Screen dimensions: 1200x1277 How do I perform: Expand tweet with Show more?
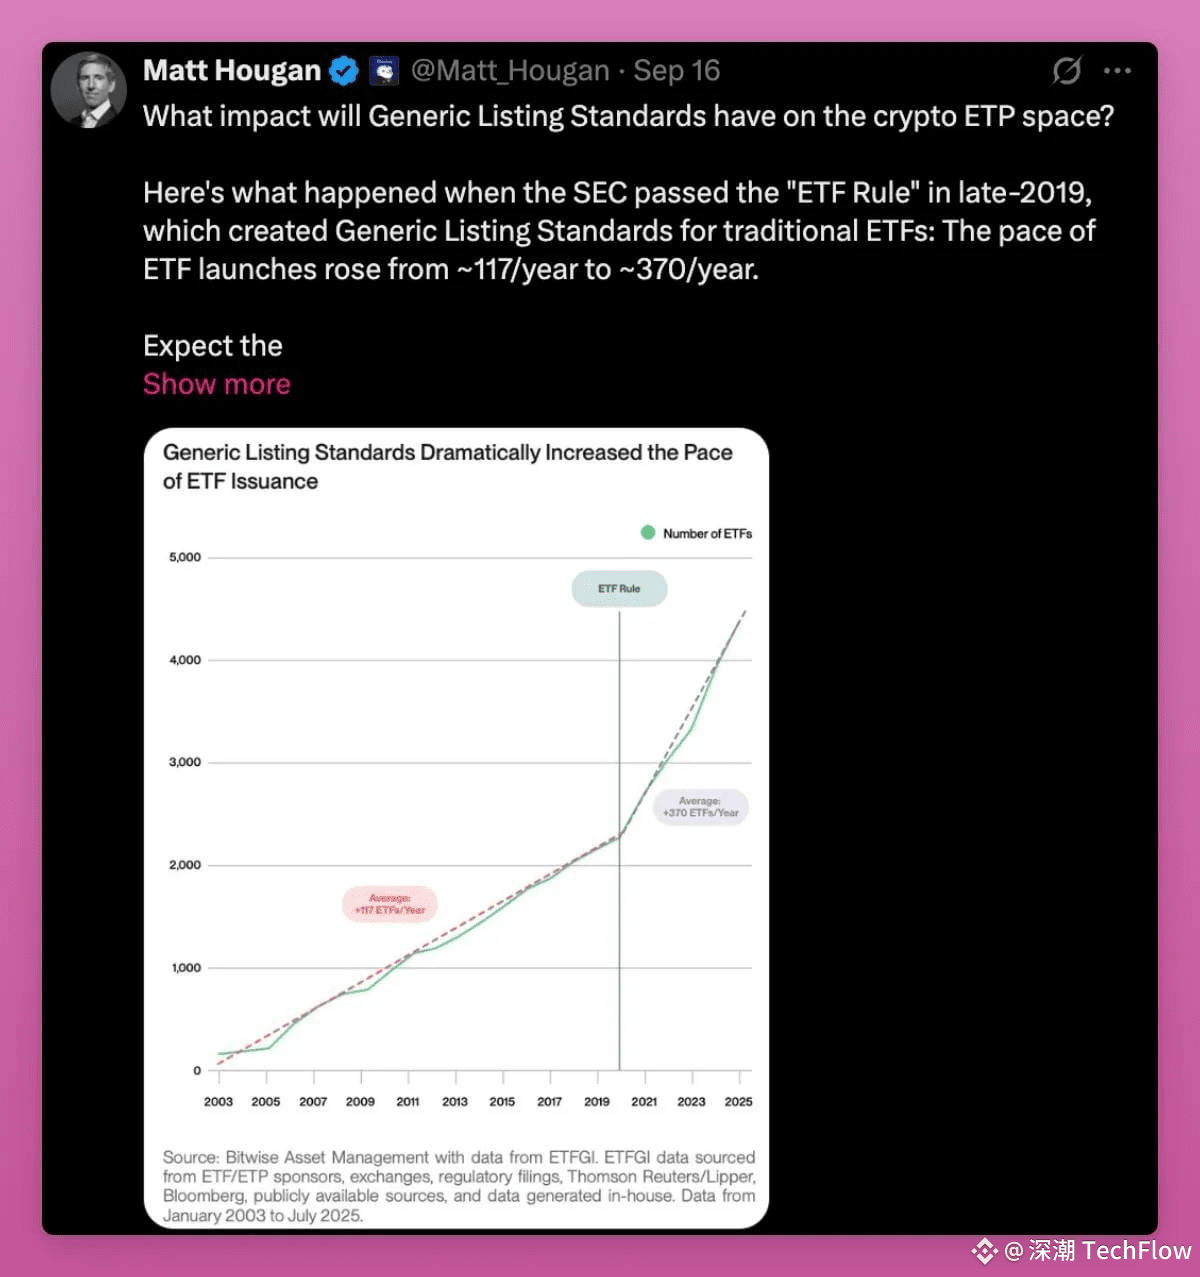tap(217, 384)
